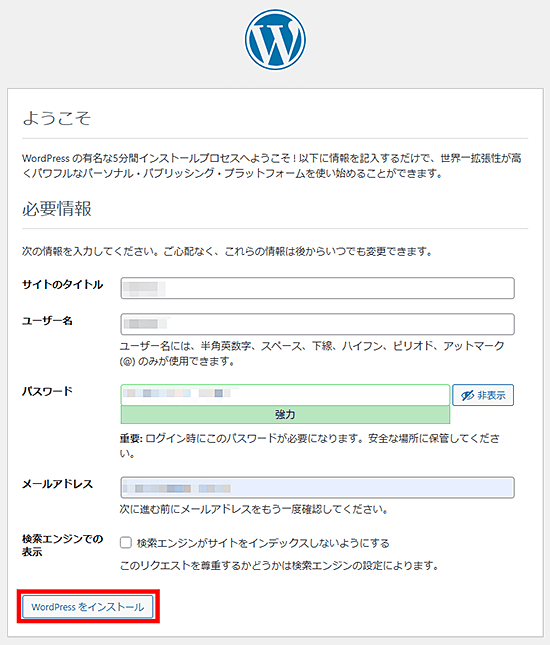Click the メールアドレス input field
The width and height of the screenshot is (550, 645).
tap(317, 487)
